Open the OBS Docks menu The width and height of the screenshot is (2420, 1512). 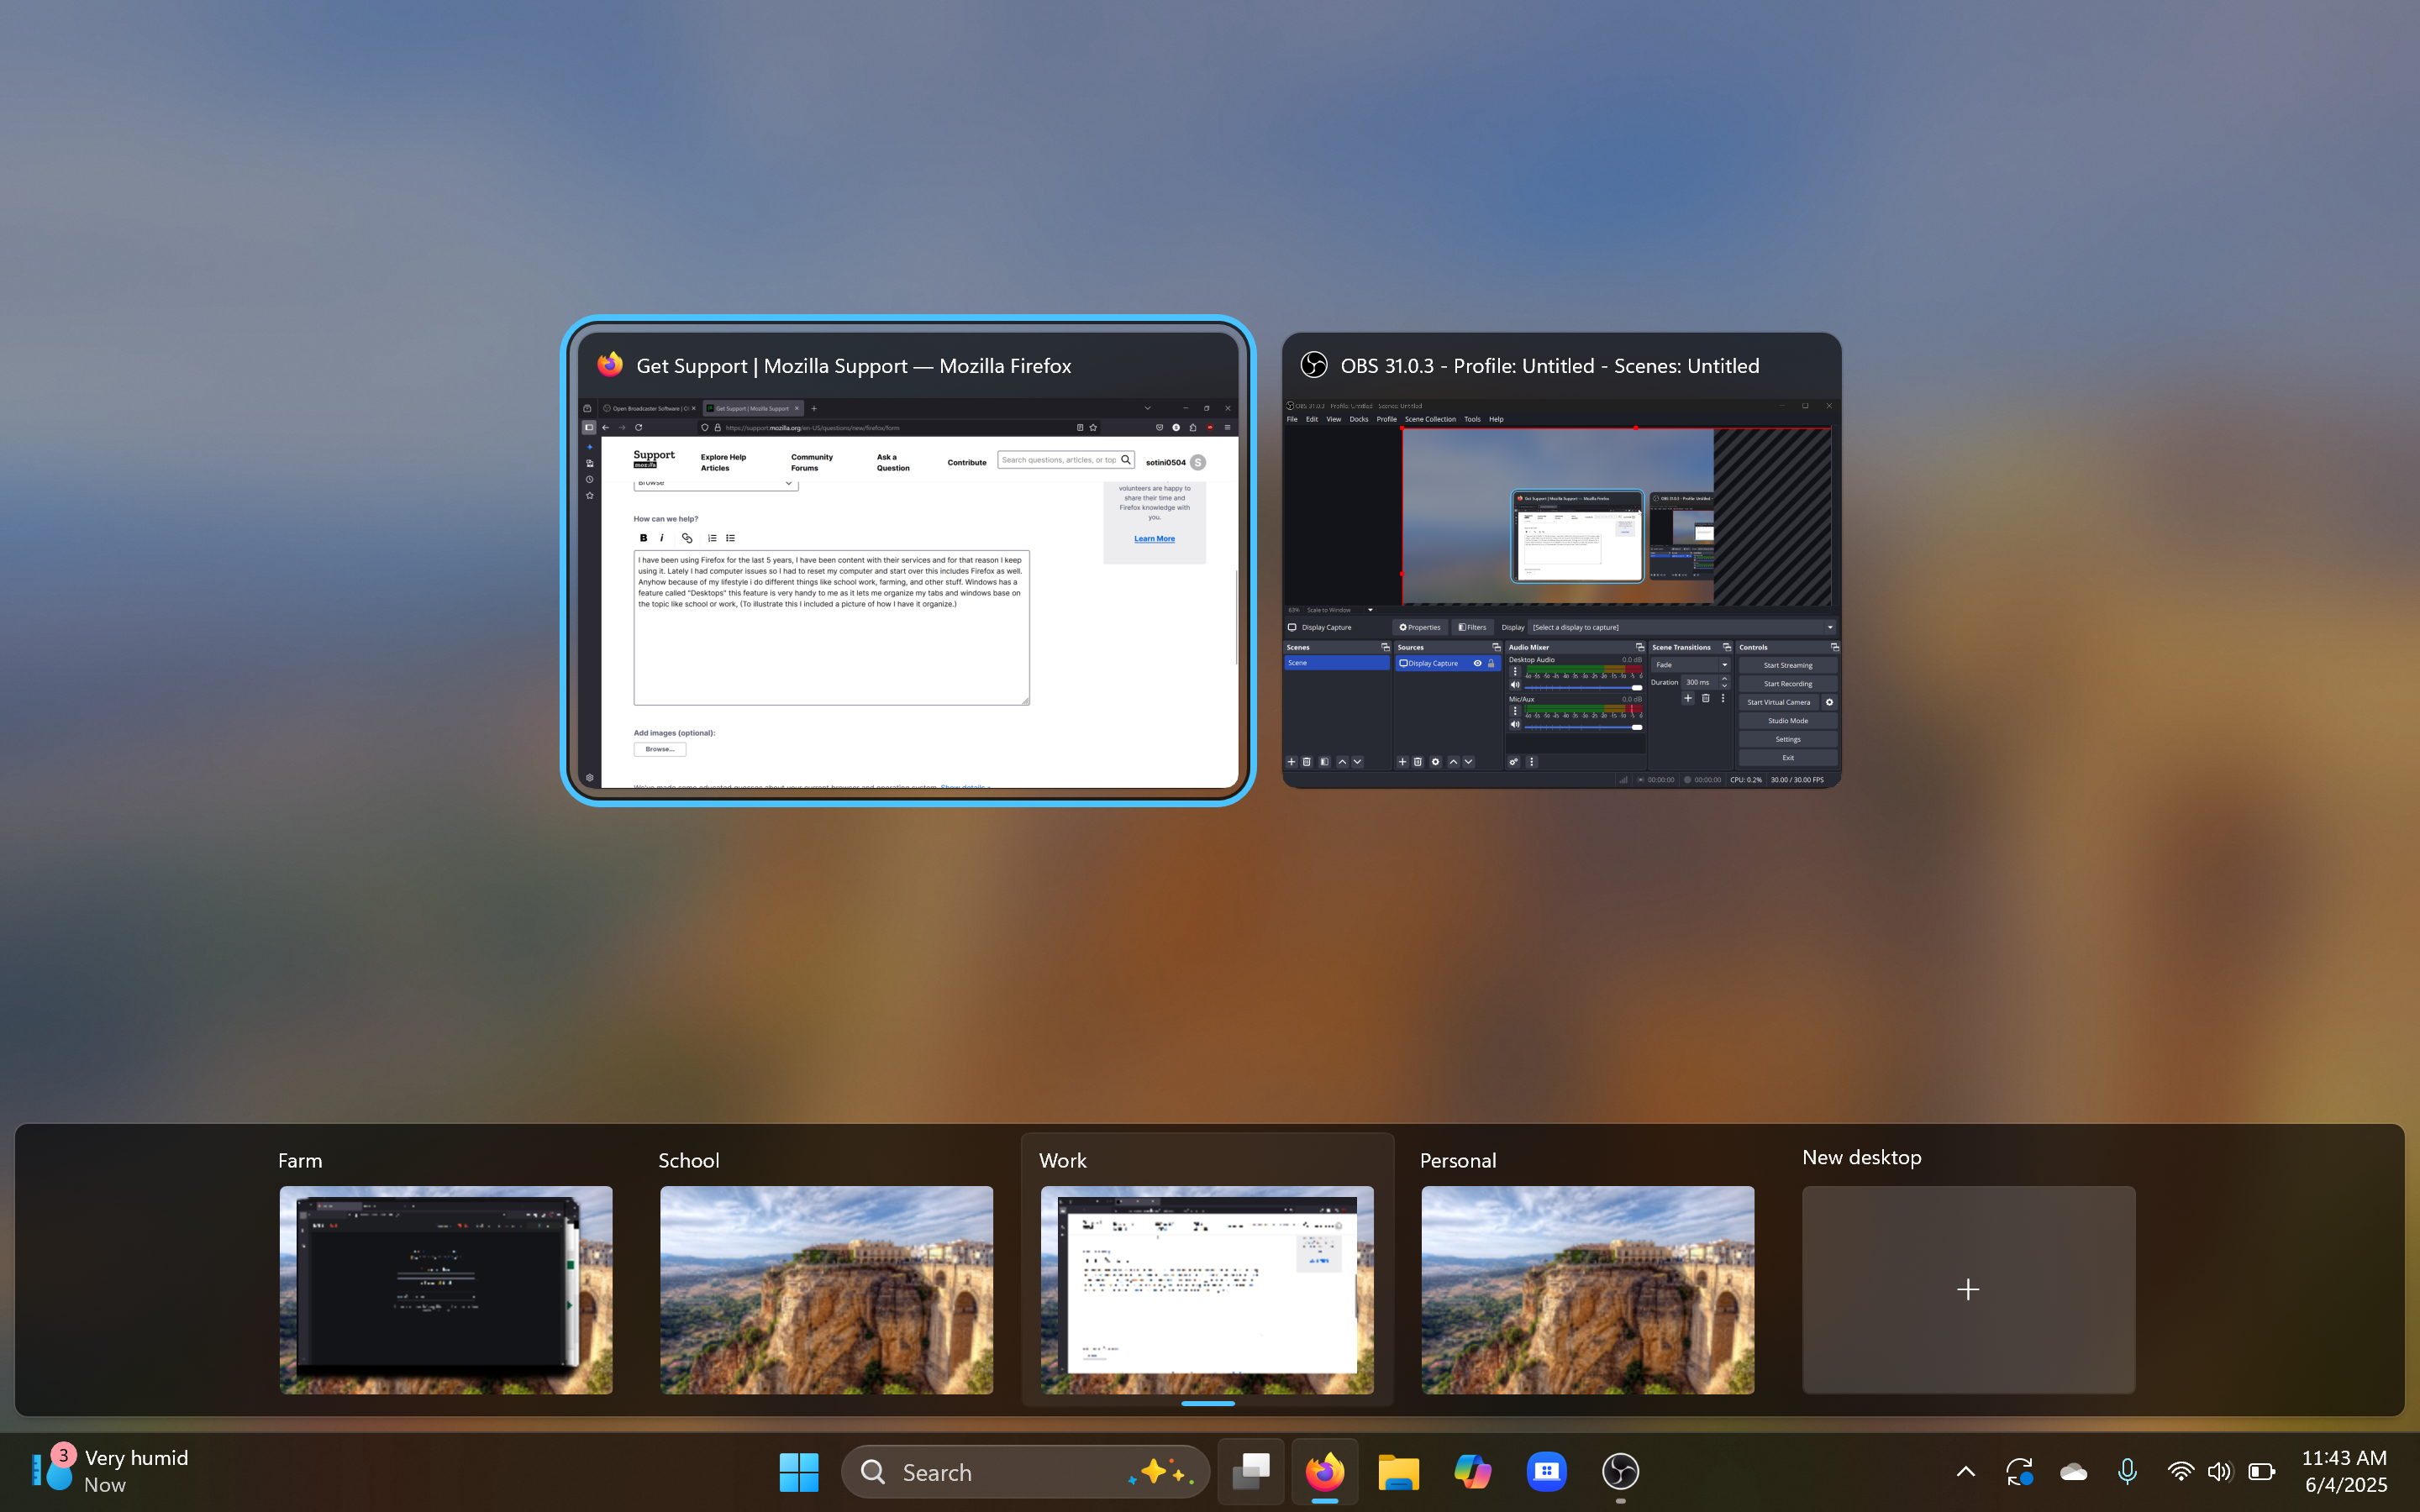(1358, 419)
